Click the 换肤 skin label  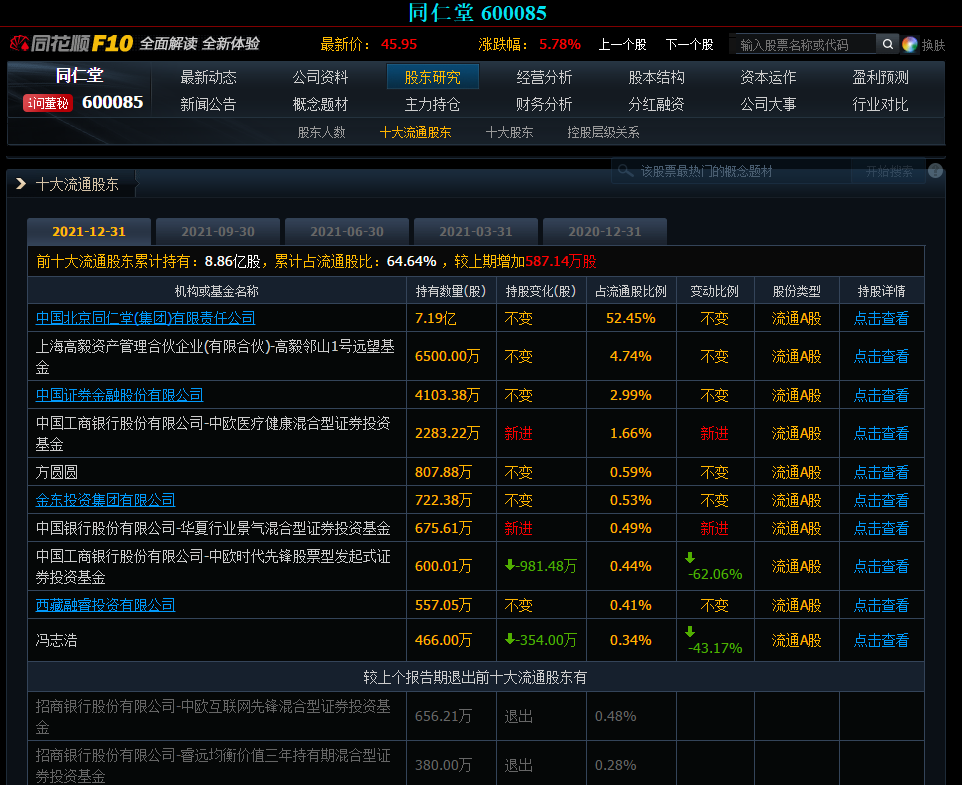(933, 45)
